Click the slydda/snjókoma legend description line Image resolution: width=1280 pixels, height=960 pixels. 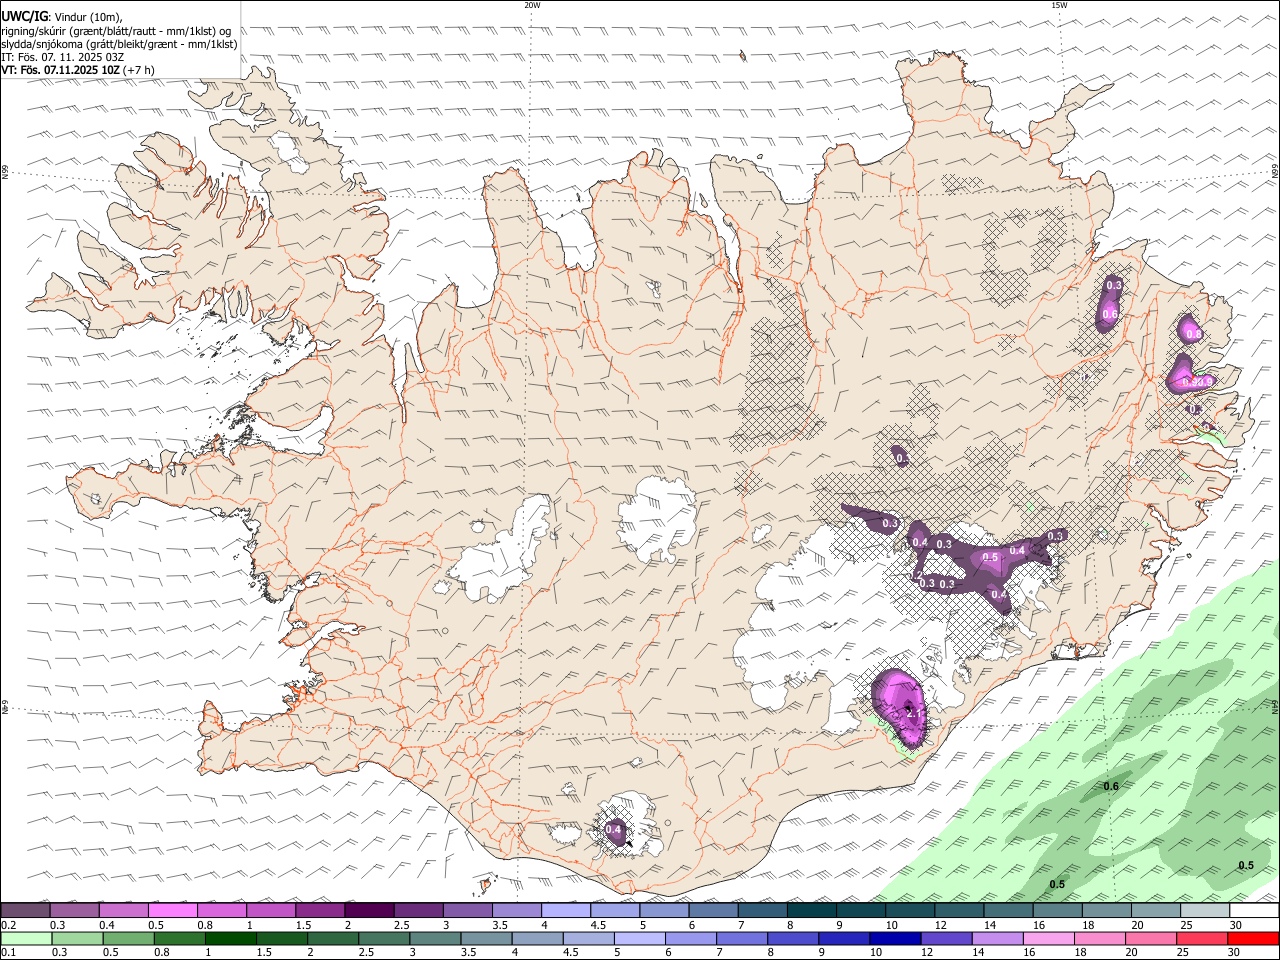(x=119, y=44)
